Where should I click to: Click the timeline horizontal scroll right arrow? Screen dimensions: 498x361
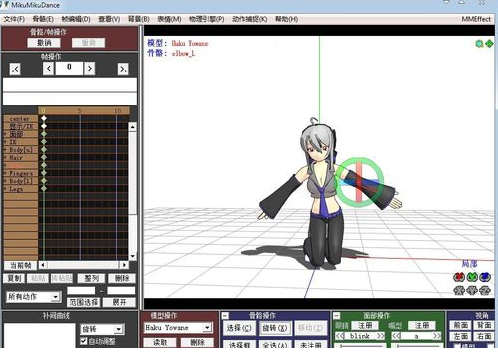coord(124,265)
